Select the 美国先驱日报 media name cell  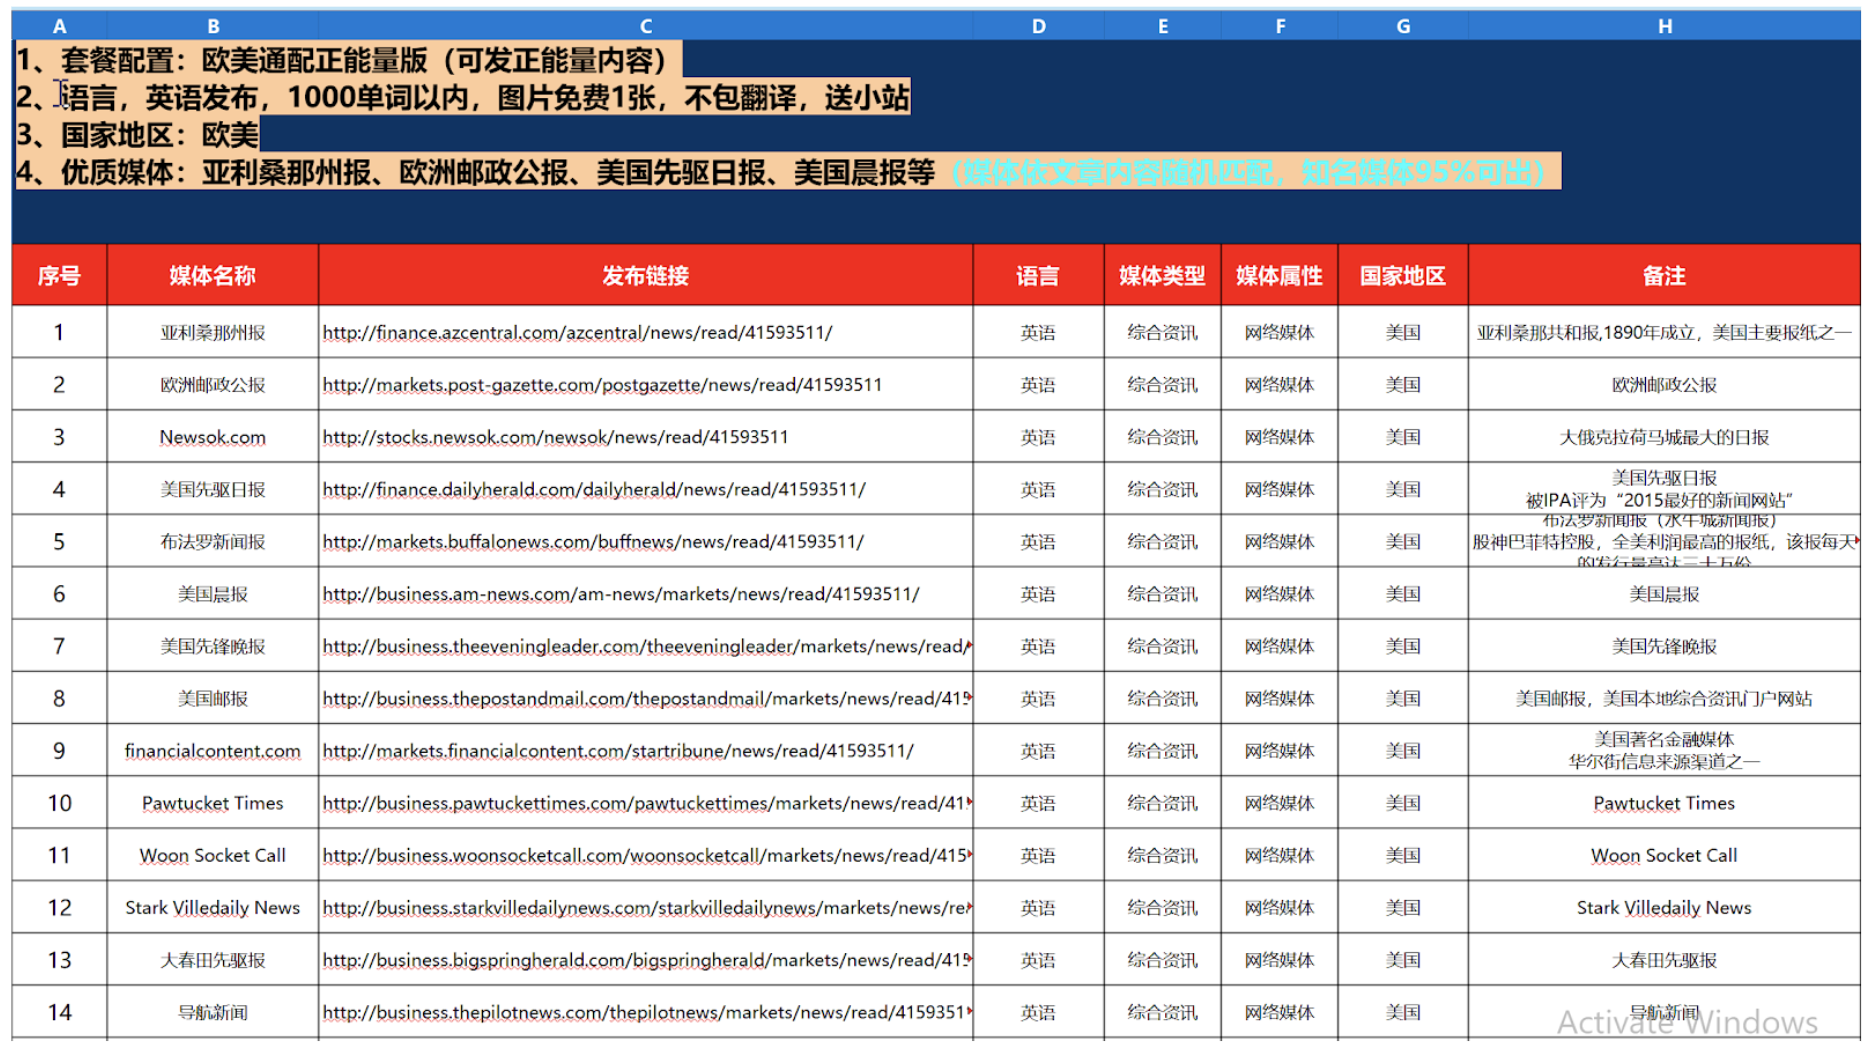(x=213, y=489)
